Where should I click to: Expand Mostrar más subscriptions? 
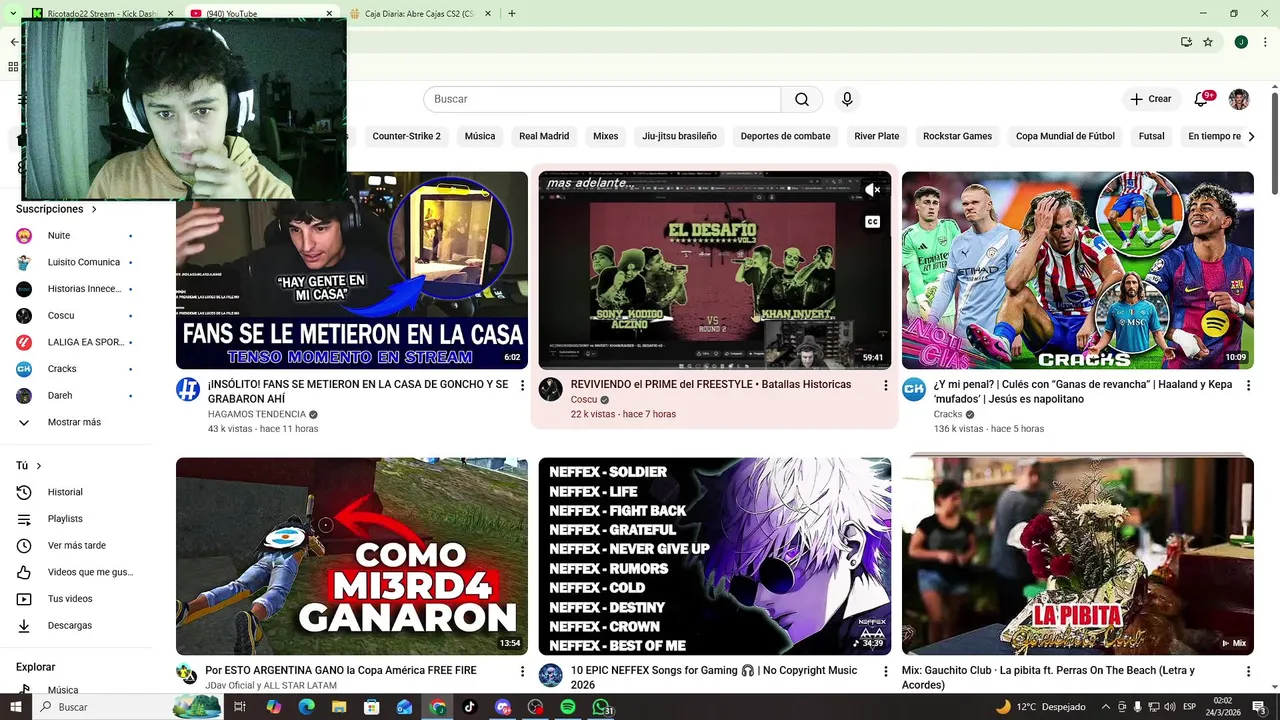click(x=76, y=422)
